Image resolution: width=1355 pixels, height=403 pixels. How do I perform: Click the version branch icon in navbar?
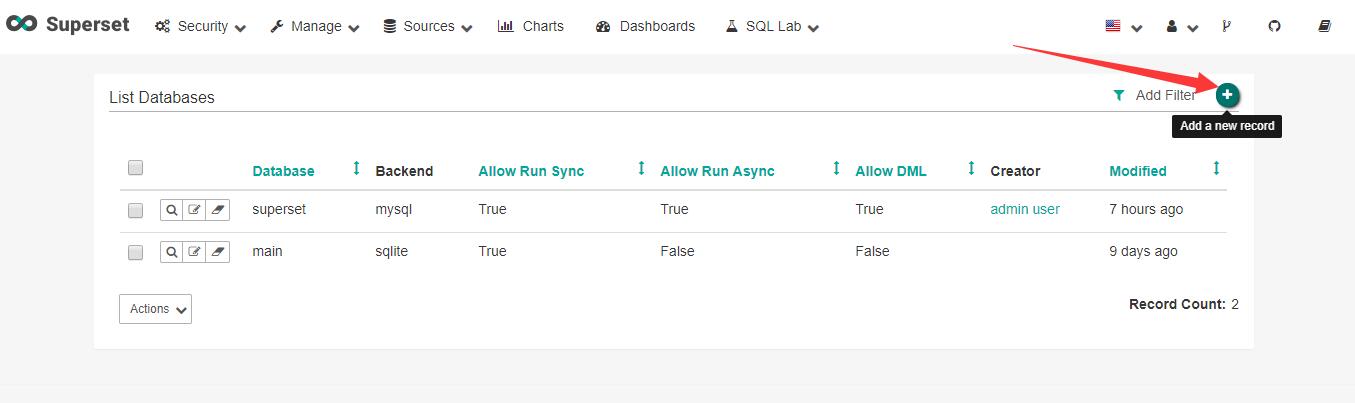(x=1226, y=27)
